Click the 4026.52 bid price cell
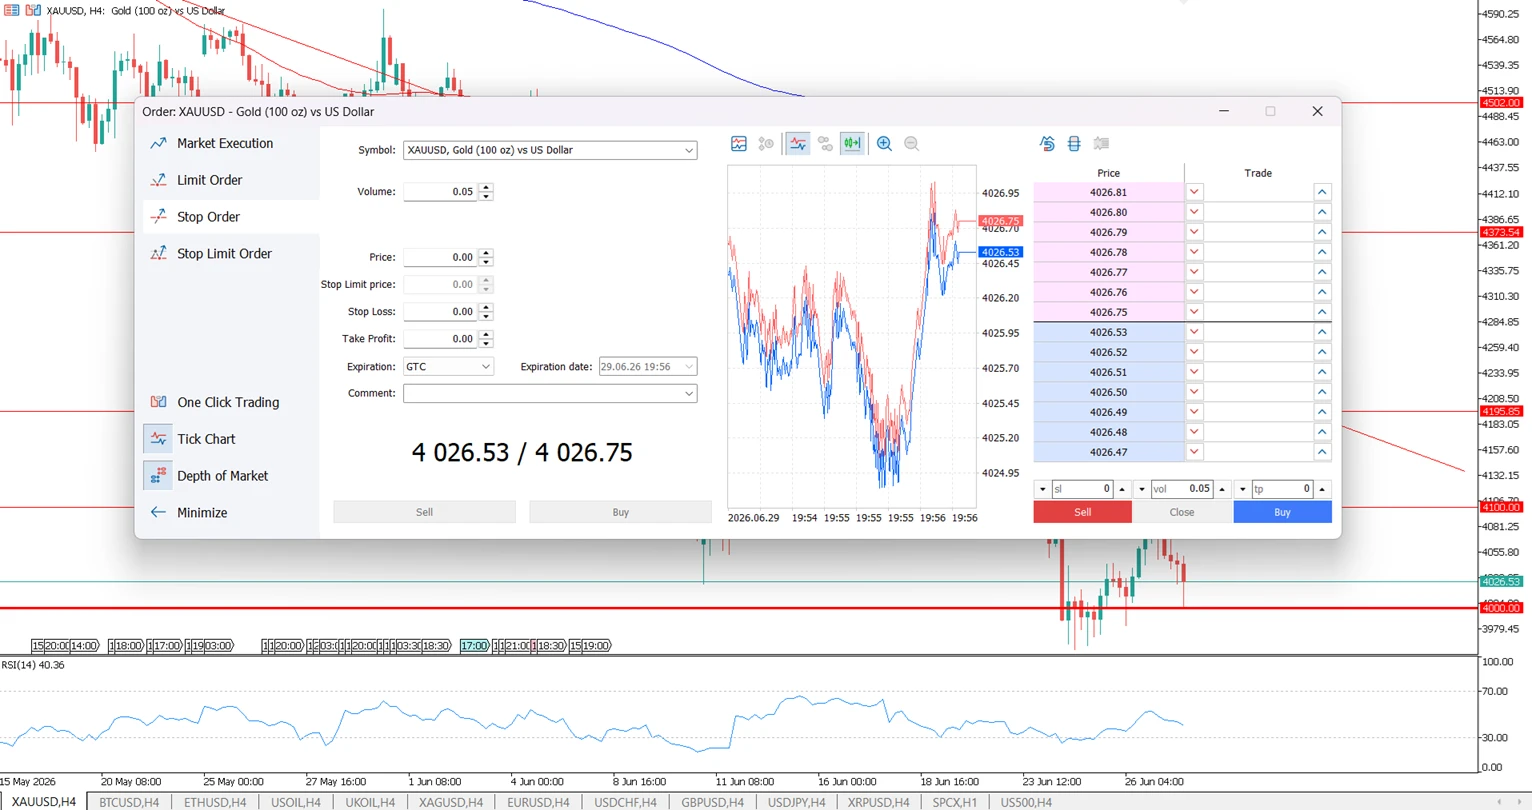Viewport: 1532px width, 810px height. point(1108,352)
